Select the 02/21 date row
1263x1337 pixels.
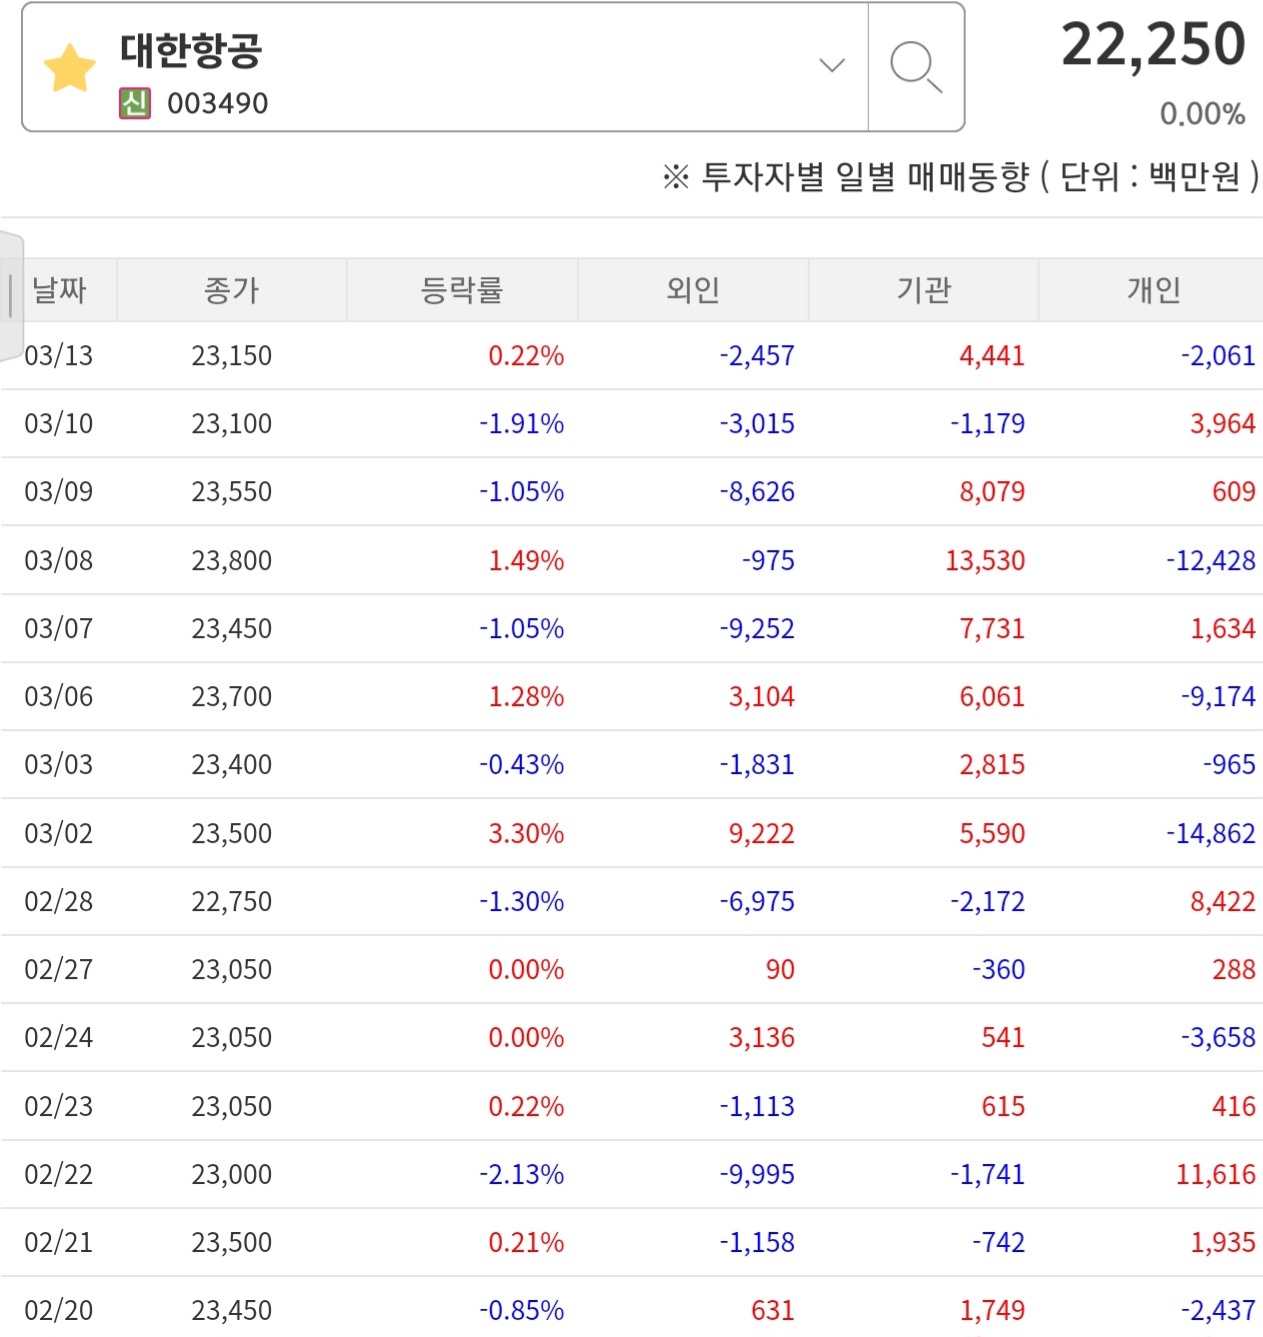point(631,1243)
